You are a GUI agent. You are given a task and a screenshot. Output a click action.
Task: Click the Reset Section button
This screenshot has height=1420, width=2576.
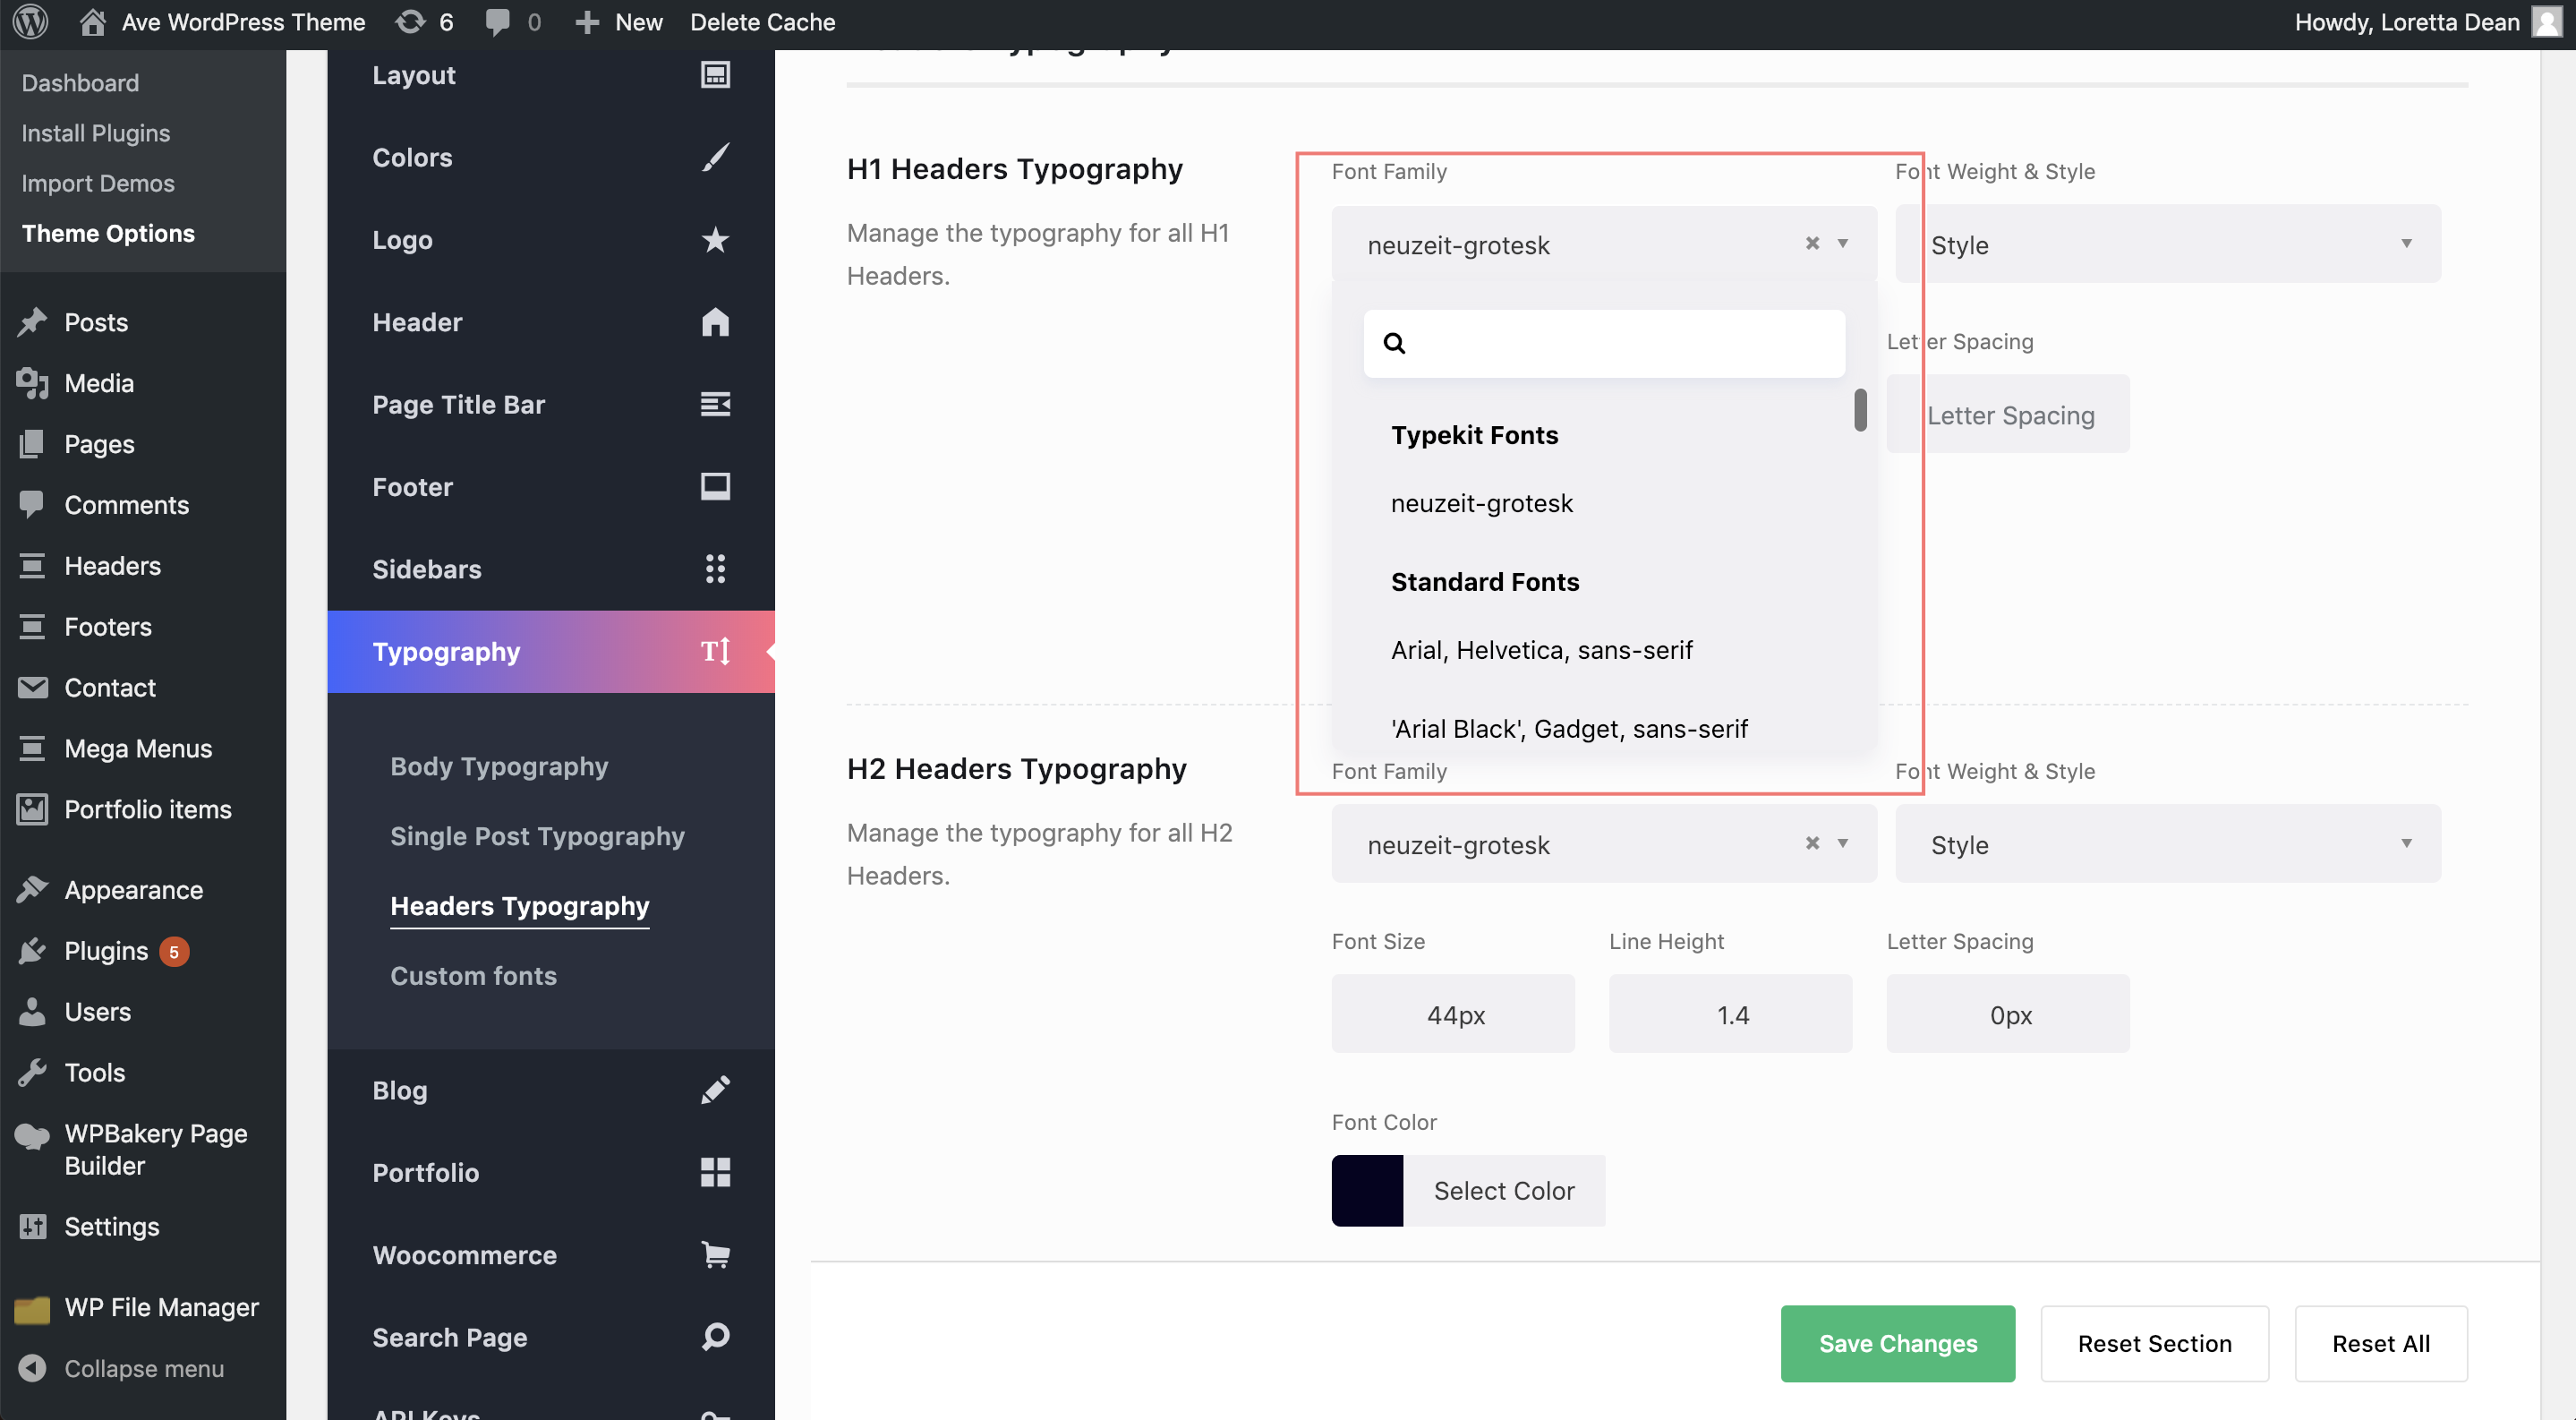tap(2154, 1344)
